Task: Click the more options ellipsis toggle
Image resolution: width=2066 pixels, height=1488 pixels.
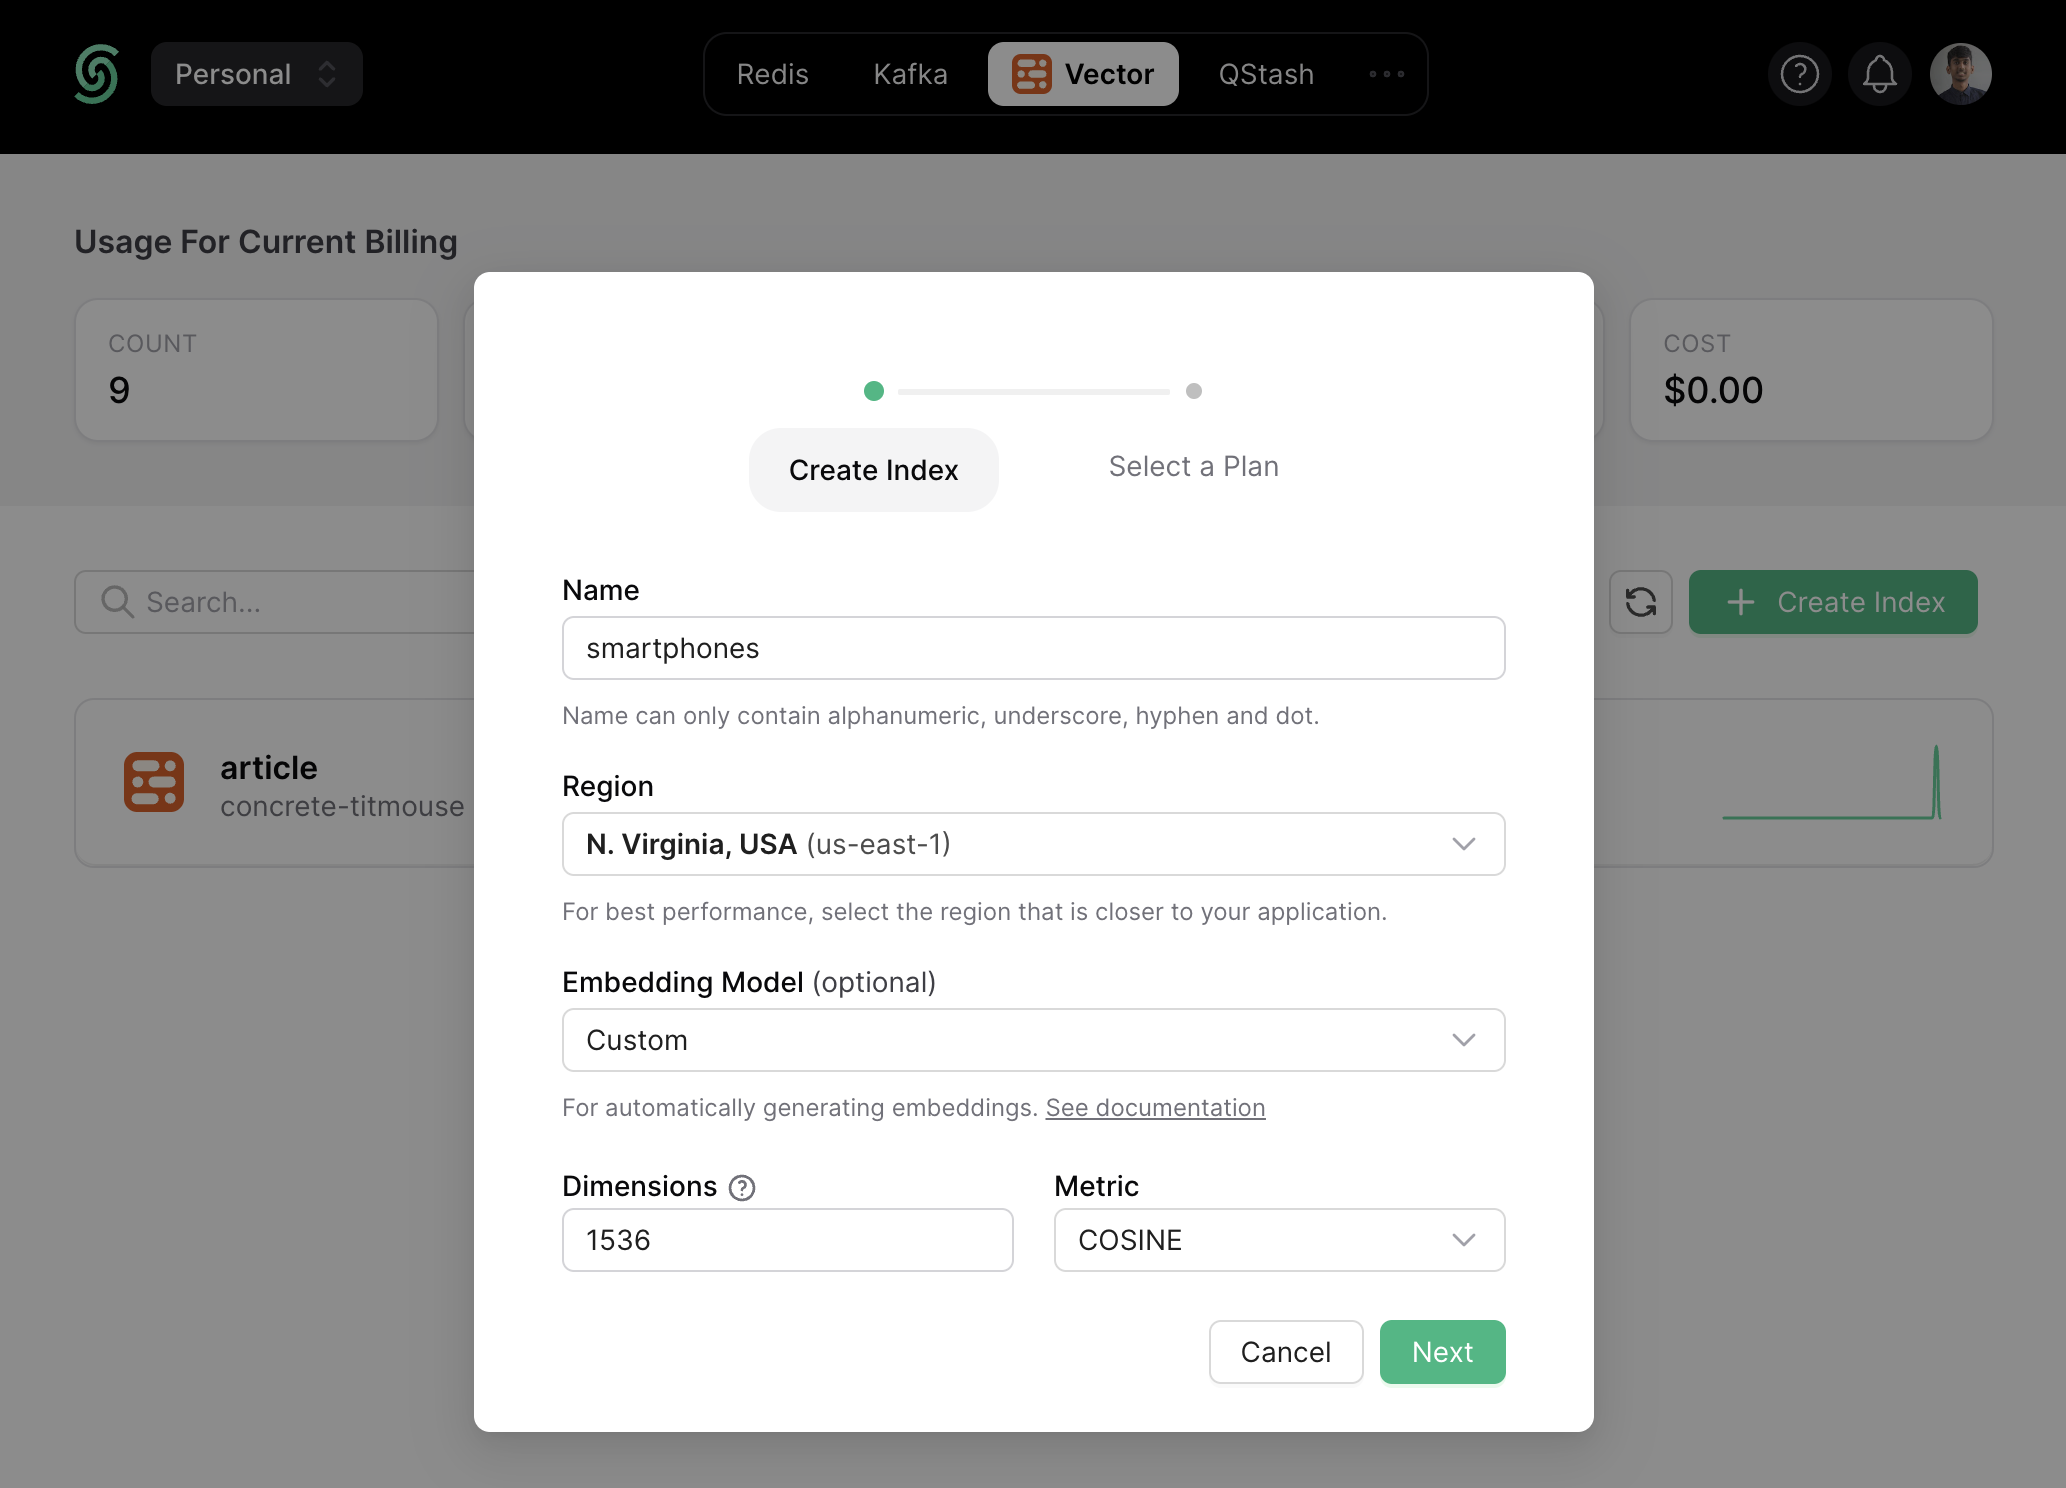Action: [x=1386, y=72]
